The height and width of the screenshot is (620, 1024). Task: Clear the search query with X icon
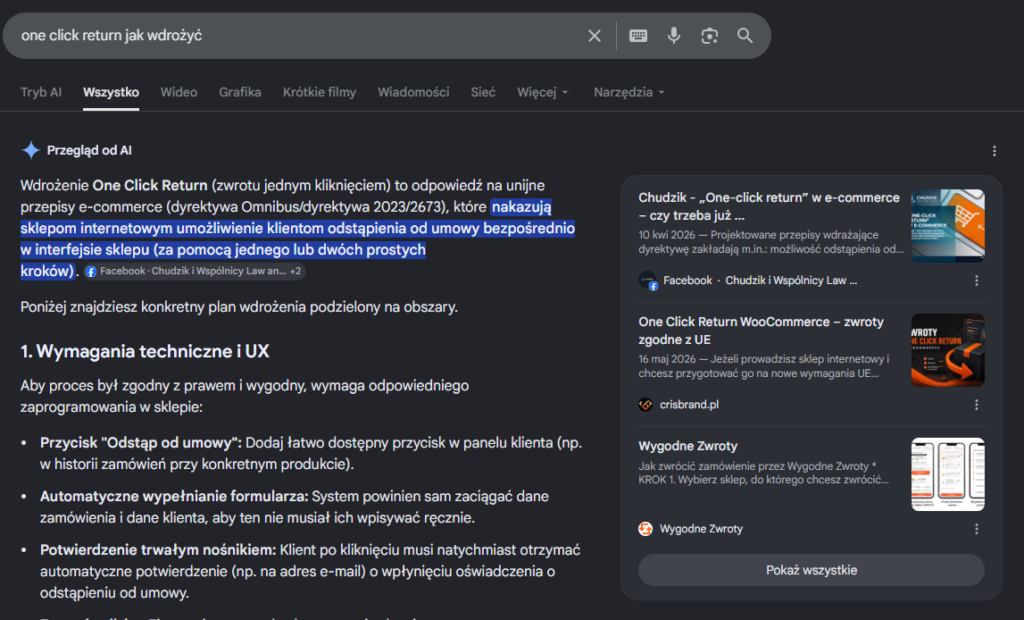tap(594, 36)
